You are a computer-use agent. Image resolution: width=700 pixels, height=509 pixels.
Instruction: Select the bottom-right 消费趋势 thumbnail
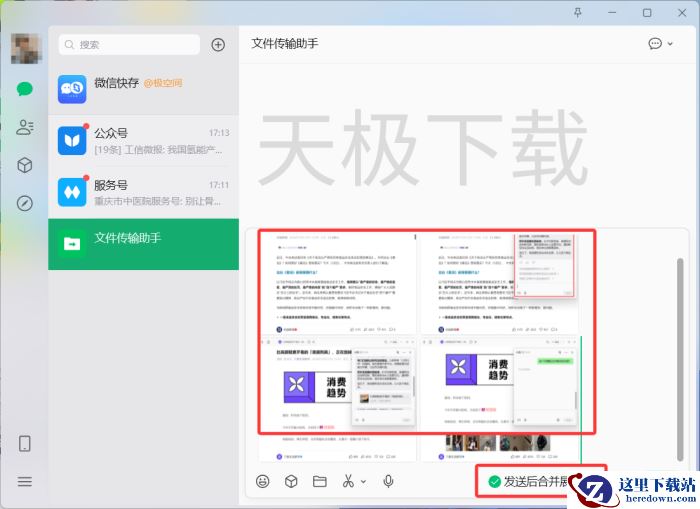pyautogui.click(x=499, y=399)
